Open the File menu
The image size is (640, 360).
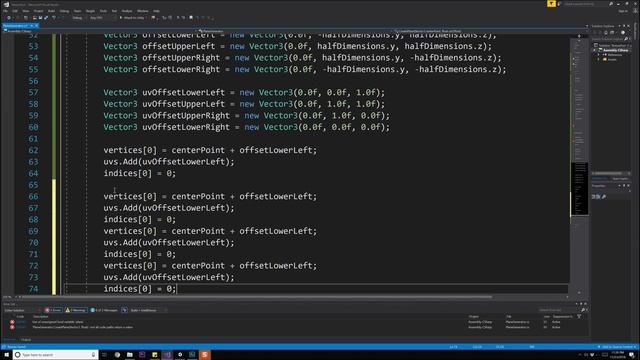[5, 11]
